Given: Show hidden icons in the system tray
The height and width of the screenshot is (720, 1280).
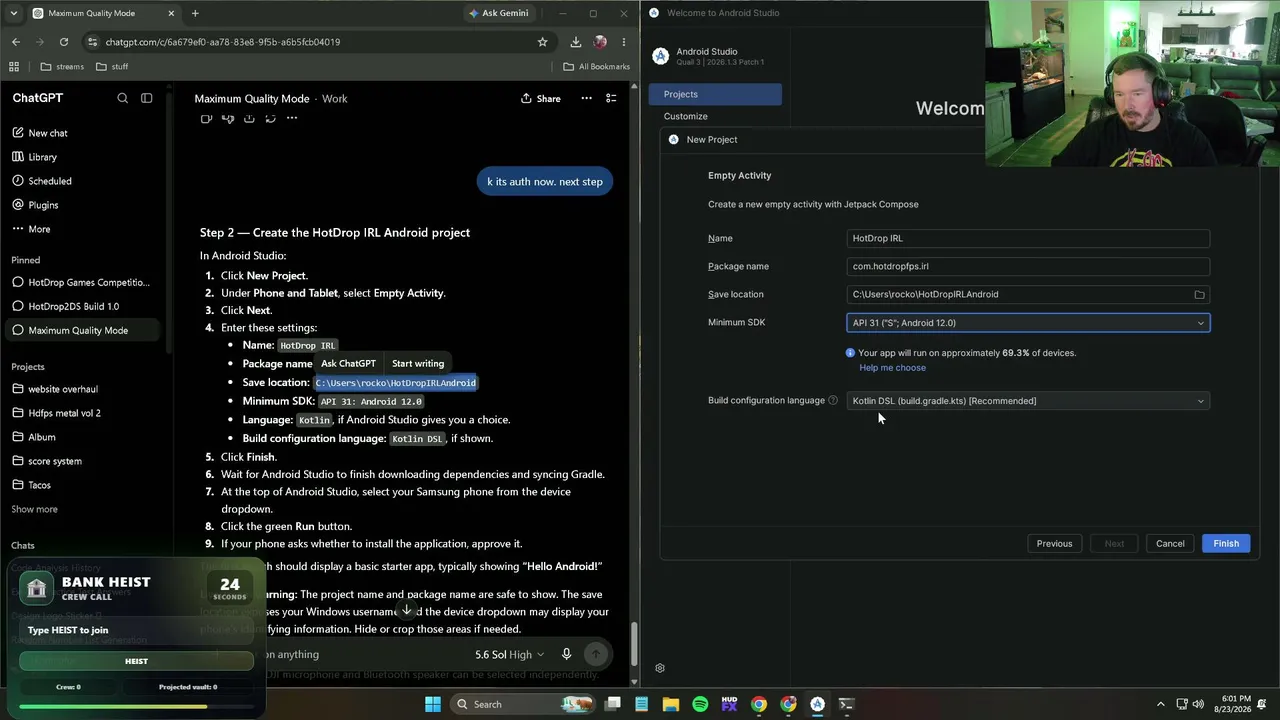Looking at the screenshot, I should (x=1160, y=704).
